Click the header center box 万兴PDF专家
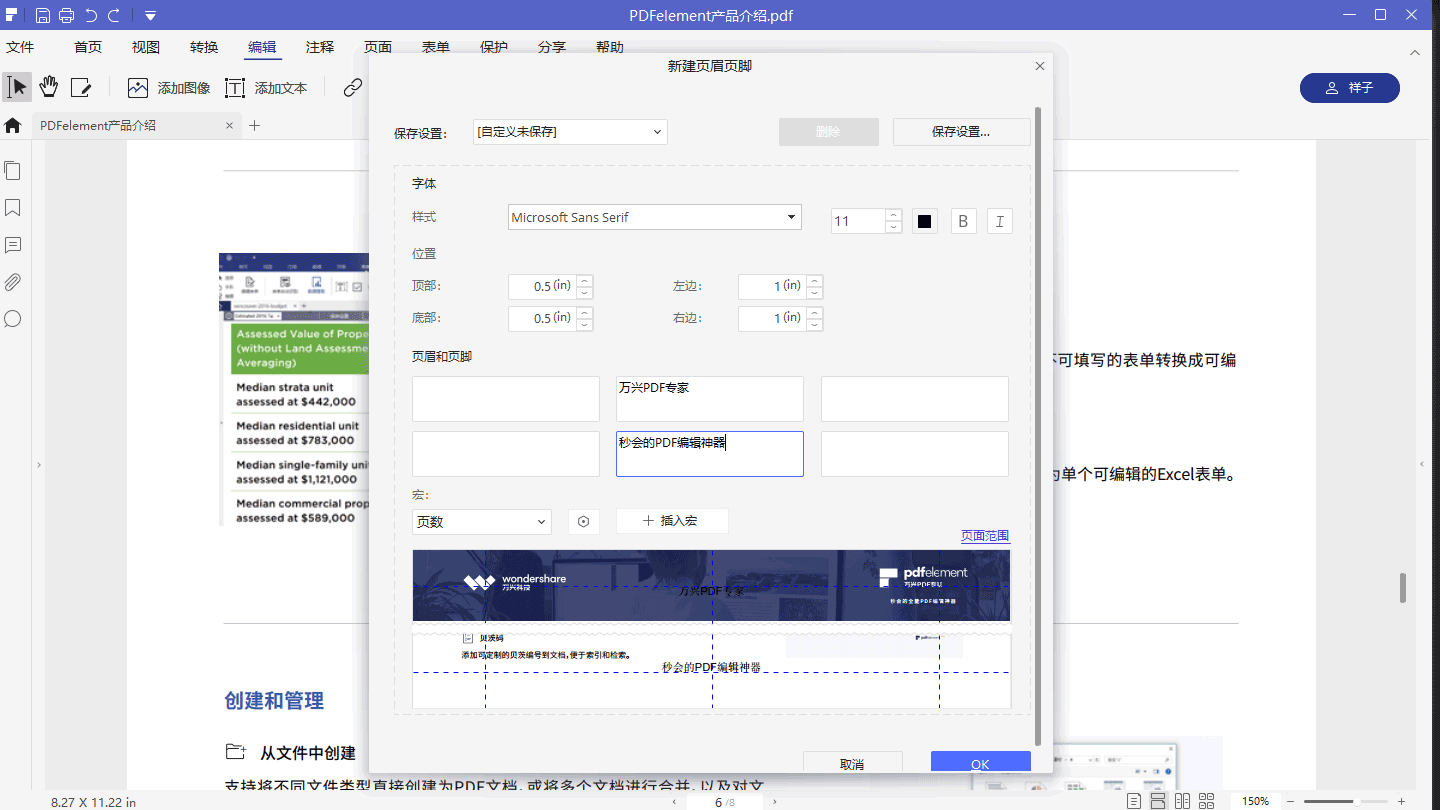The height and width of the screenshot is (810, 1440). tap(710, 399)
